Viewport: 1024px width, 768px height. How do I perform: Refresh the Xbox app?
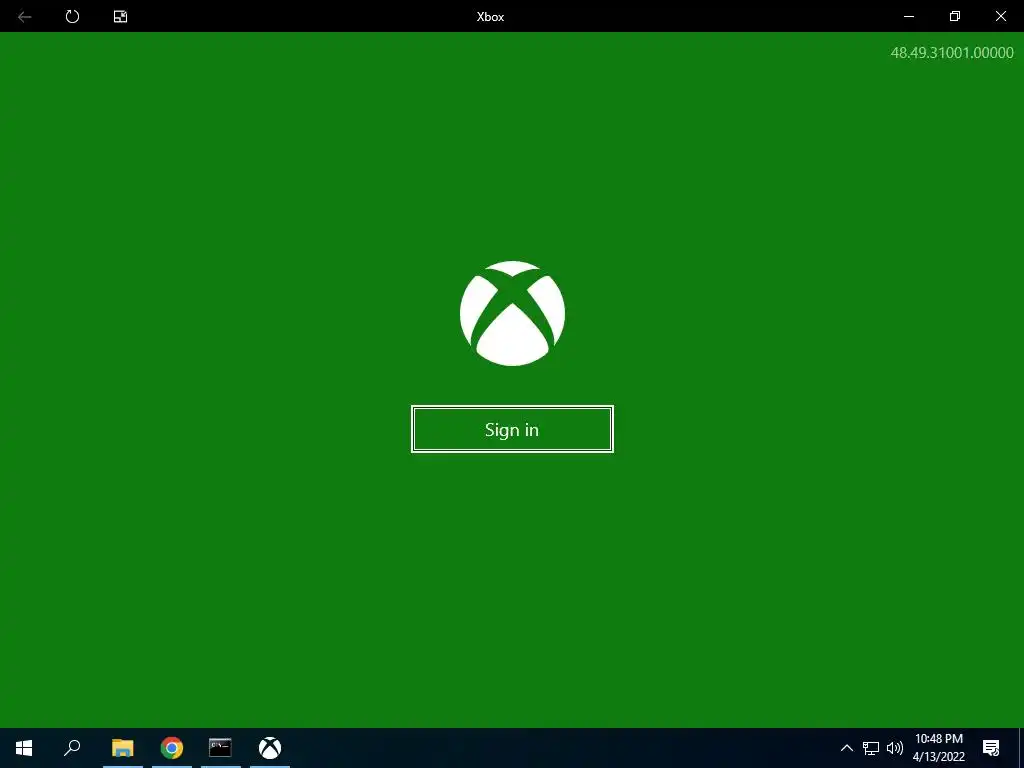72,16
